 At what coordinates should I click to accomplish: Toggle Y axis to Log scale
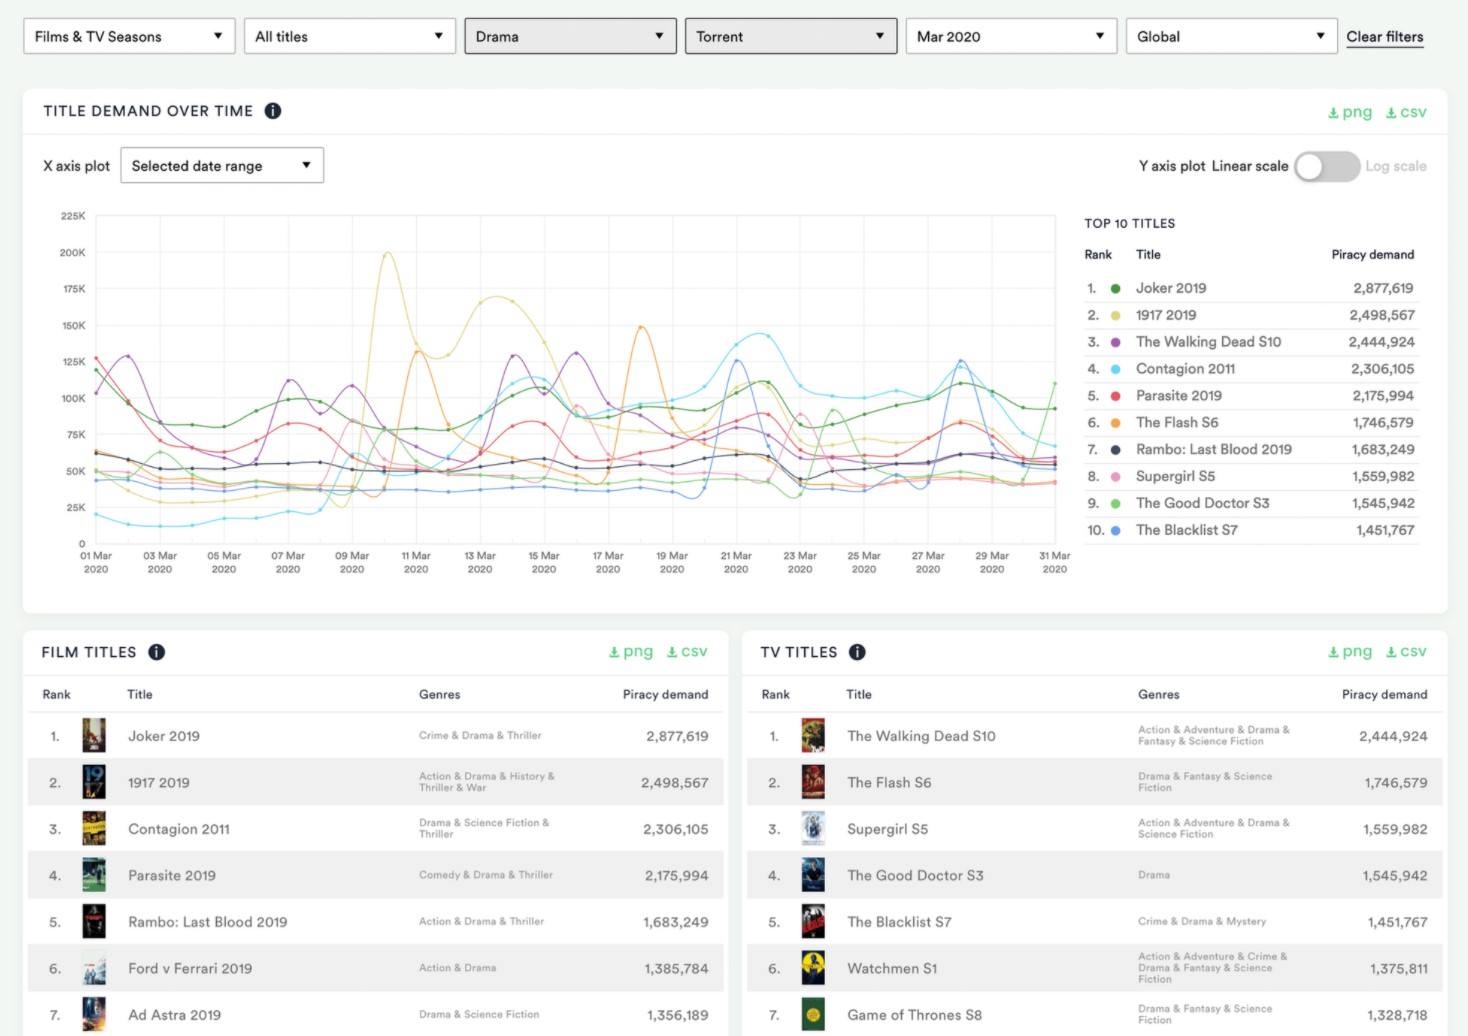[x=1327, y=166]
